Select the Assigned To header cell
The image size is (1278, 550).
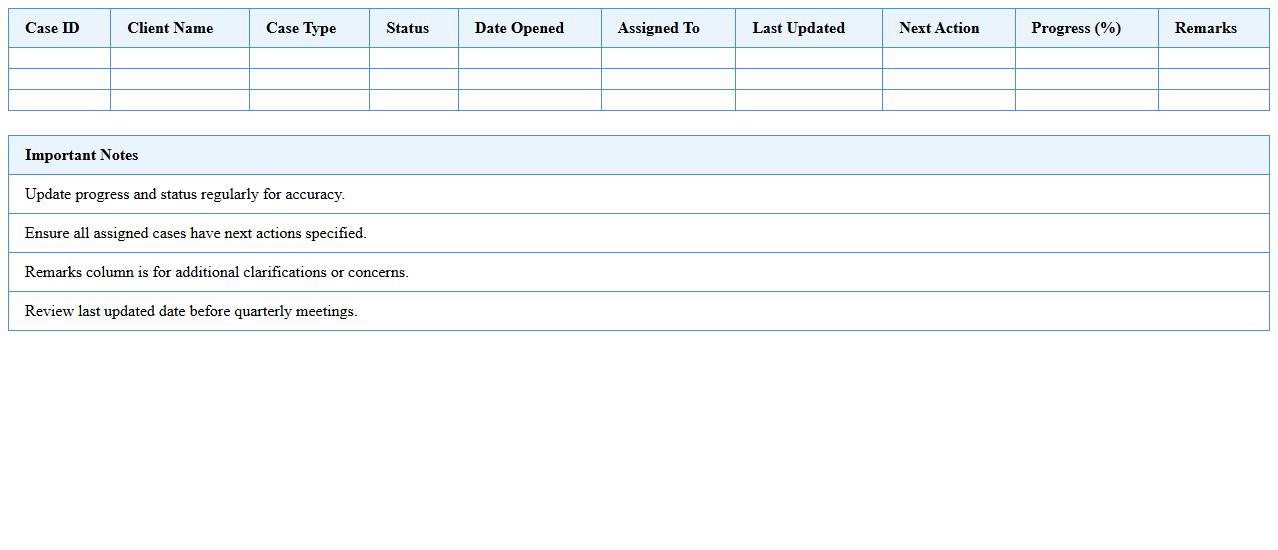668,28
